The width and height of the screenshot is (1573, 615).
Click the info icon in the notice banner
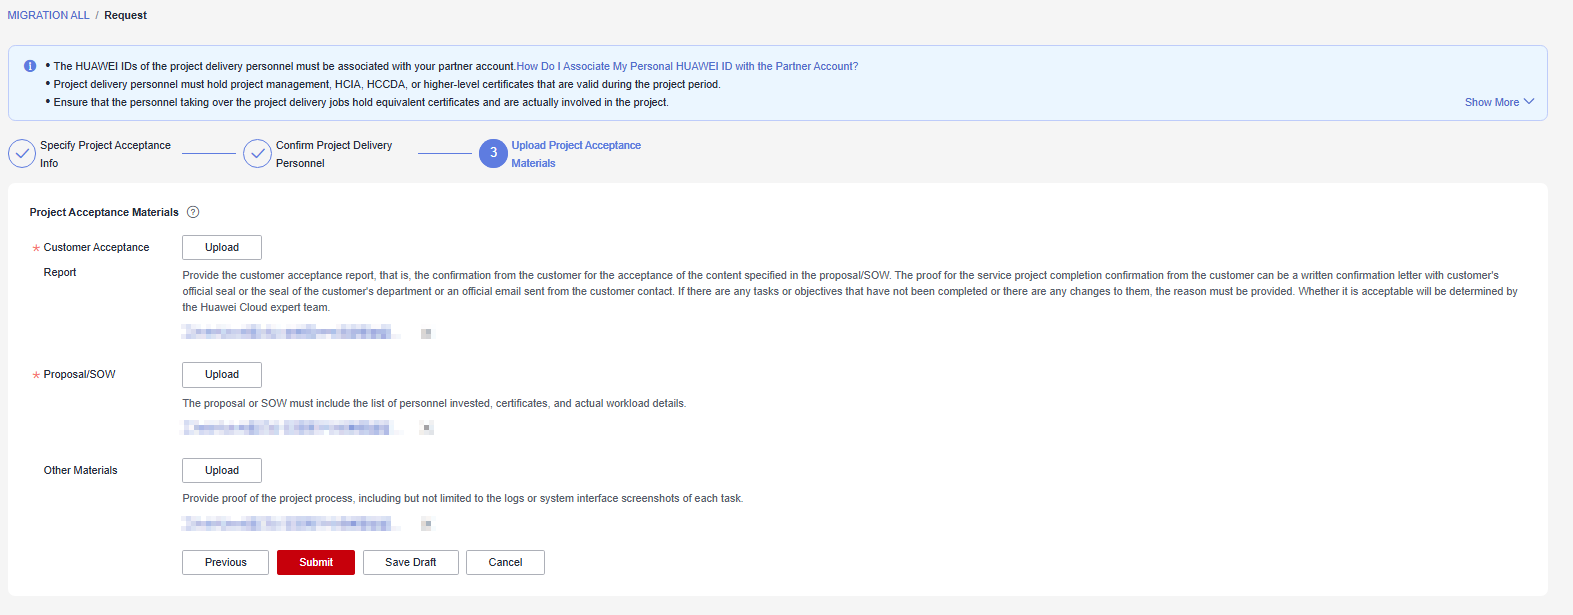tap(30, 66)
